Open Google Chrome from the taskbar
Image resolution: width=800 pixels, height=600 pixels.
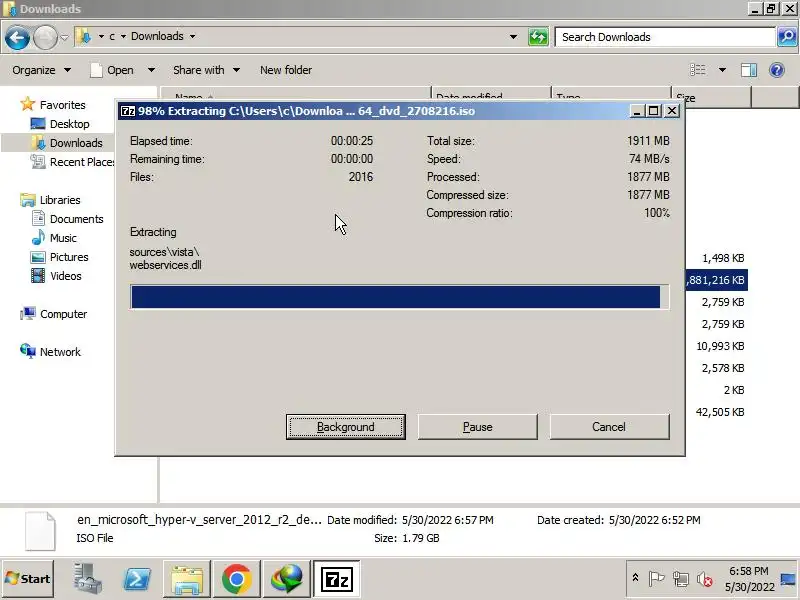236,579
